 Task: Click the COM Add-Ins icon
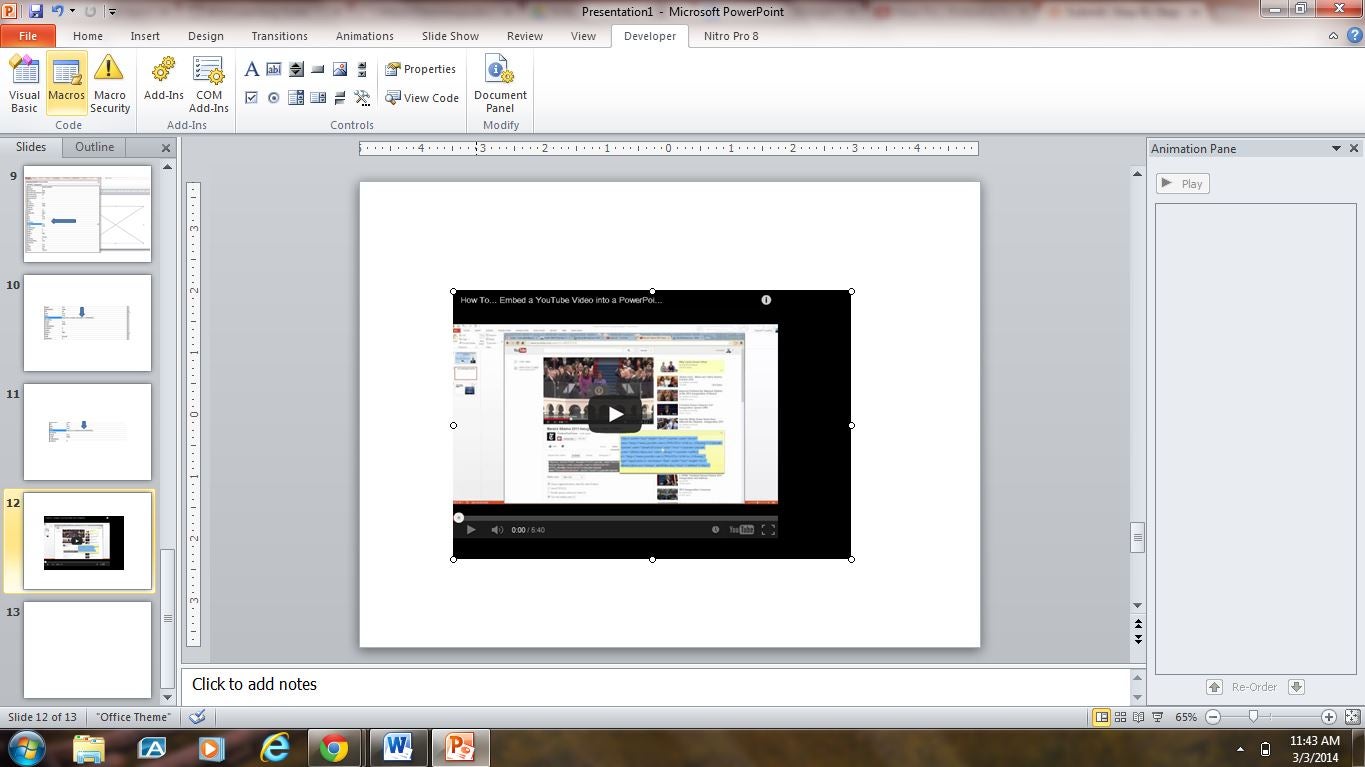coord(208,83)
